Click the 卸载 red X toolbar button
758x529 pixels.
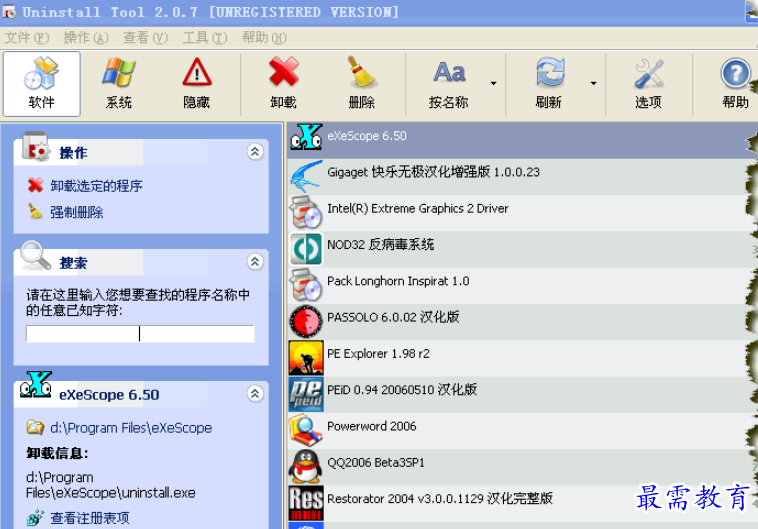click(x=284, y=84)
